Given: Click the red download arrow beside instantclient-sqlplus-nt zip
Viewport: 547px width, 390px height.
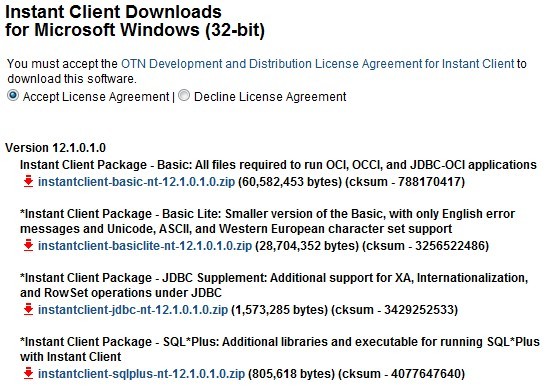Looking at the screenshot, I should click(x=28, y=373).
